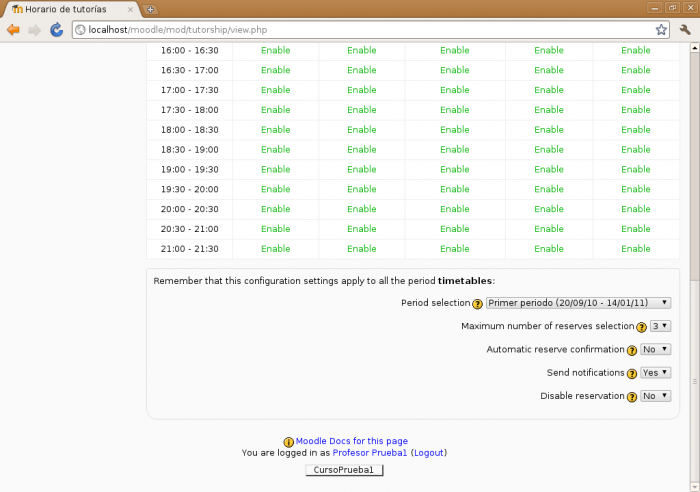Click the 16:00 - 16:30 time cell
The width and height of the screenshot is (700, 492).
[x=190, y=50]
